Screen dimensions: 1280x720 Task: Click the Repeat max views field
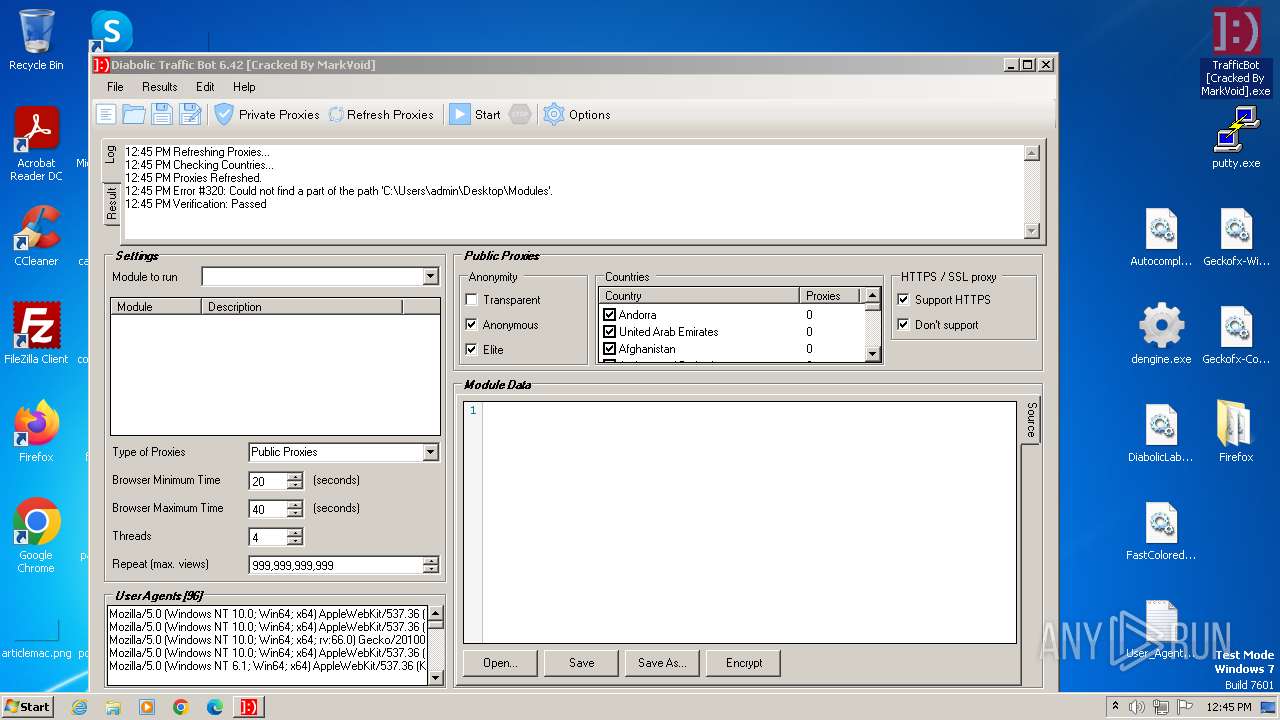click(336, 565)
